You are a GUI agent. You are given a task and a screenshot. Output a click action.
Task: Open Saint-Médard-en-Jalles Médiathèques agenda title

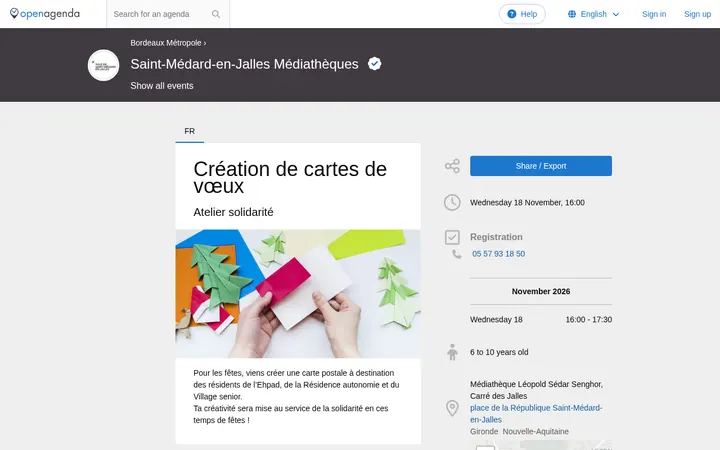point(244,64)
